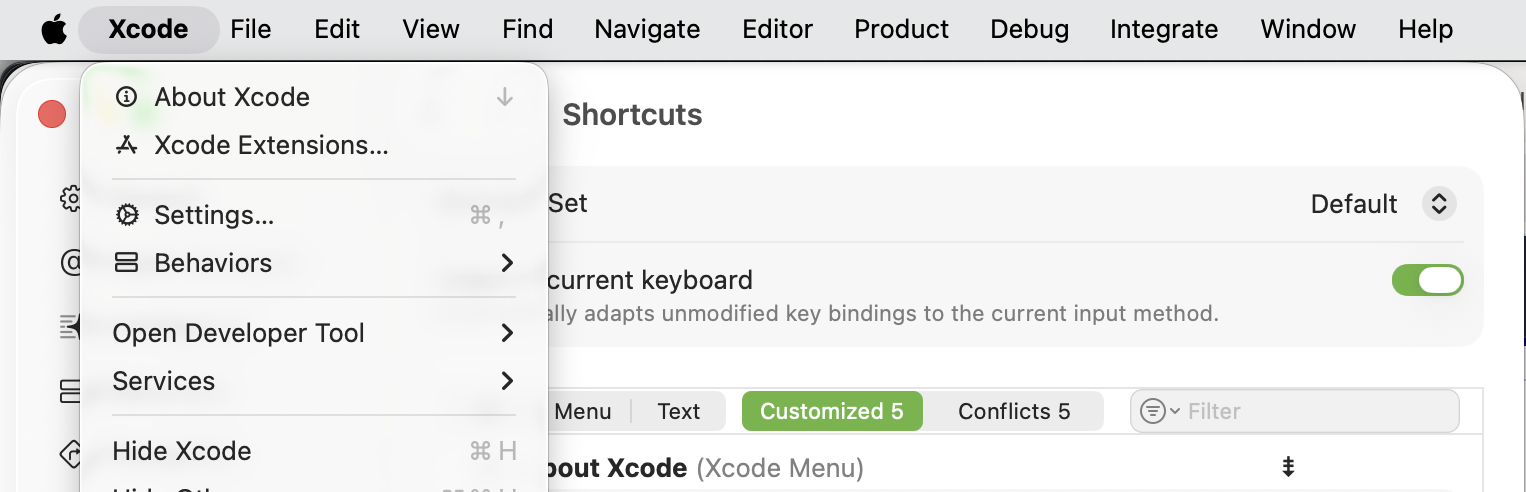Show only Customized 5 shortcuts
The height and width of the screenshot is (492, 1526).
(x=831, y=411)
